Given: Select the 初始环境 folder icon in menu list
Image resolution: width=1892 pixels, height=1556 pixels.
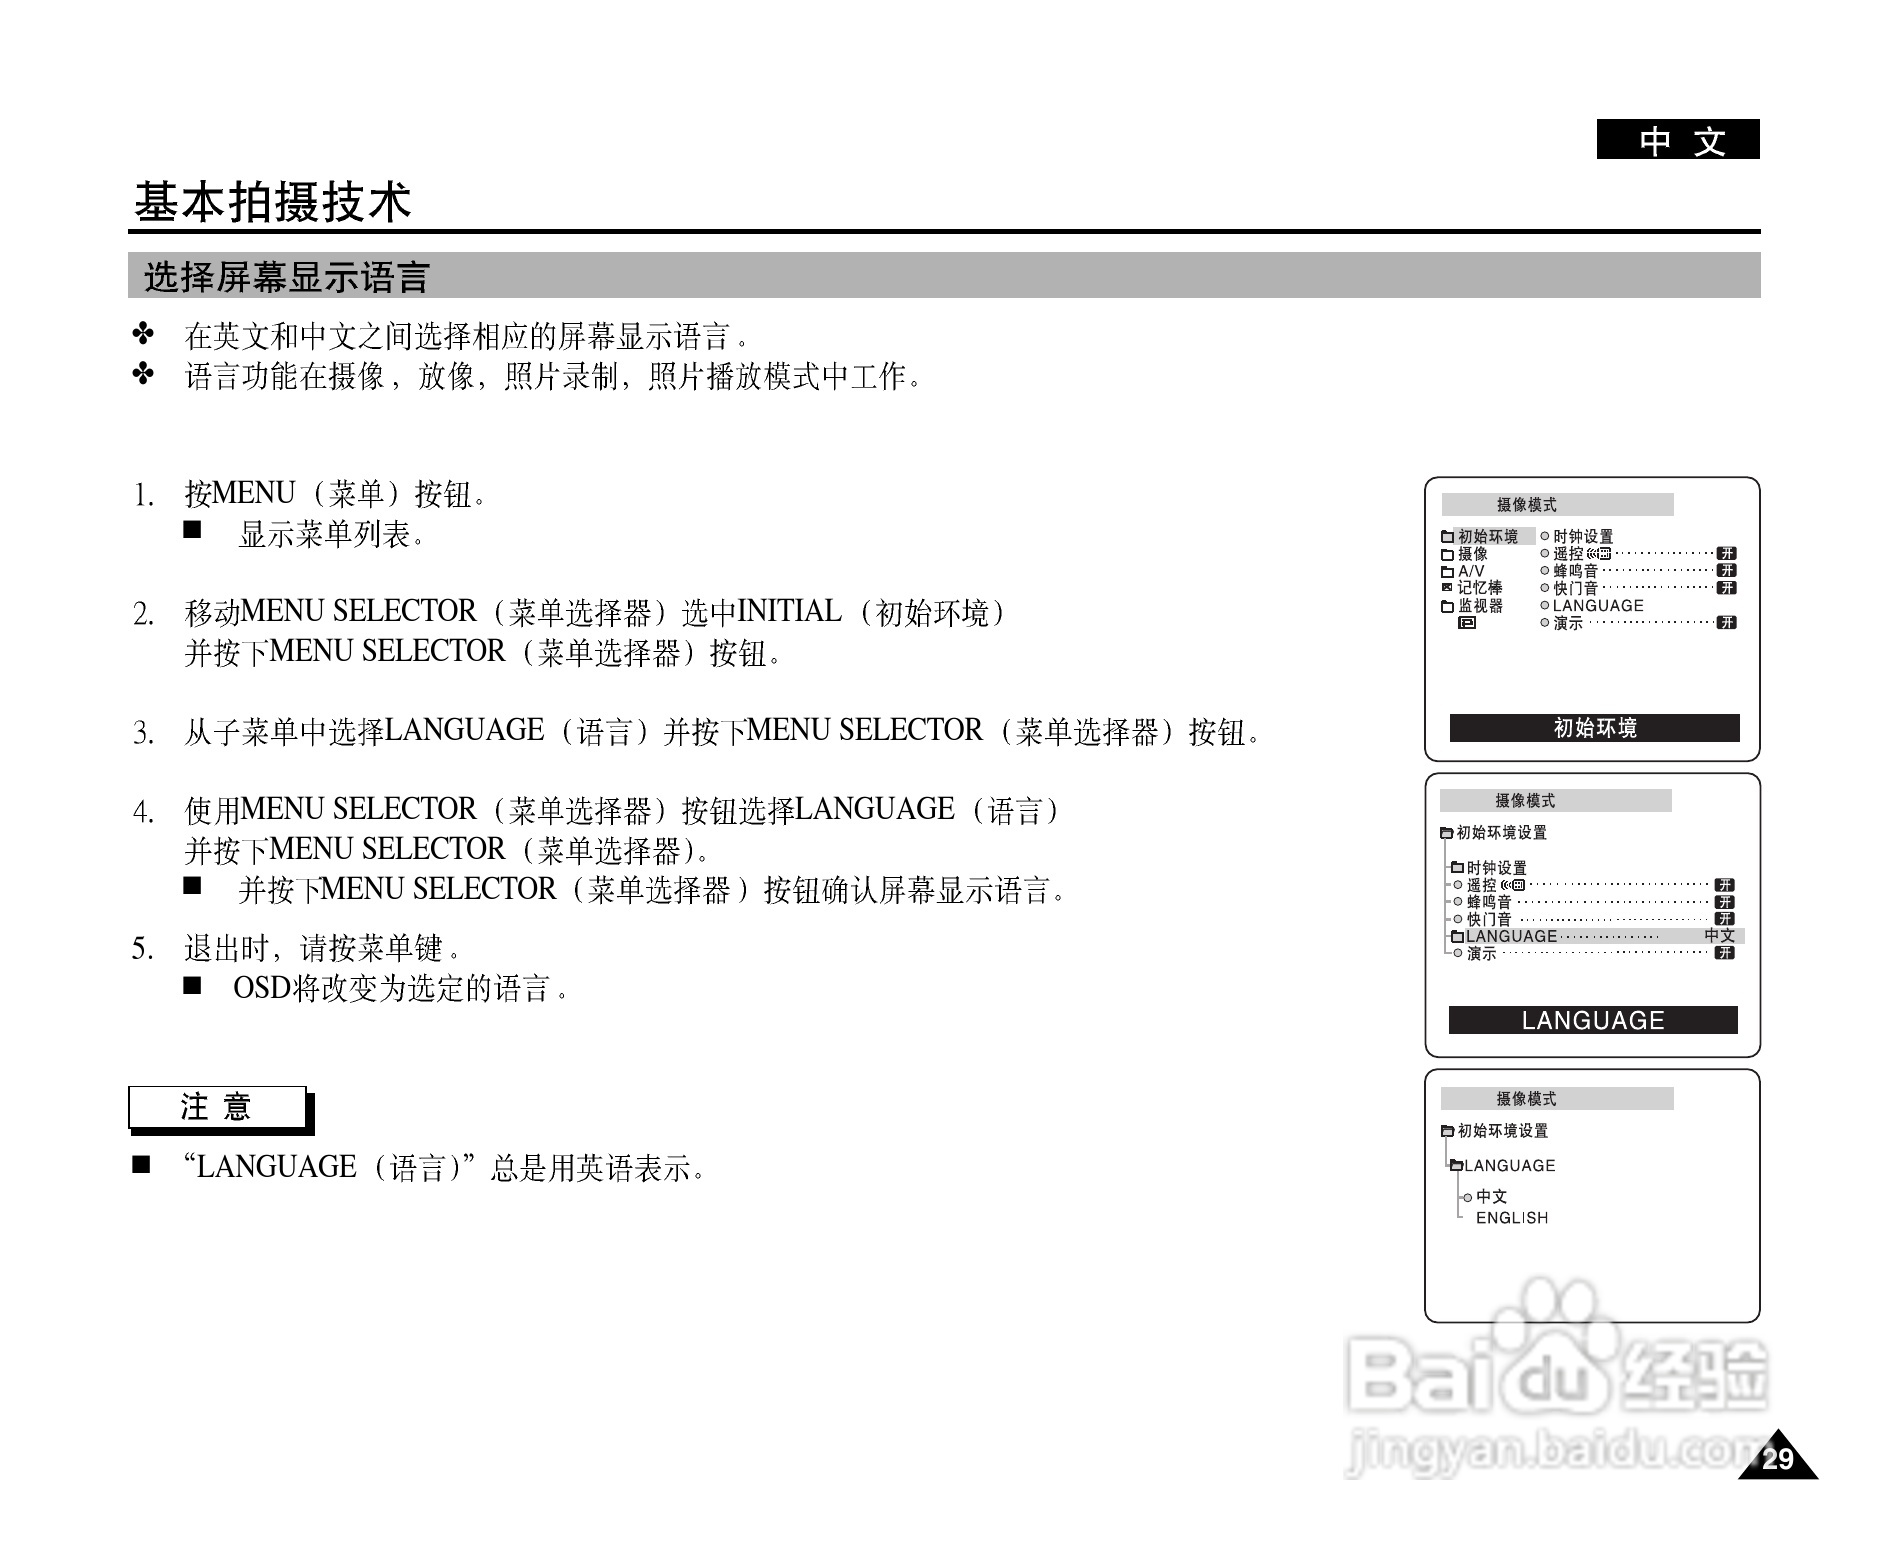Looking at the screenshot, I should point(1447,536).
